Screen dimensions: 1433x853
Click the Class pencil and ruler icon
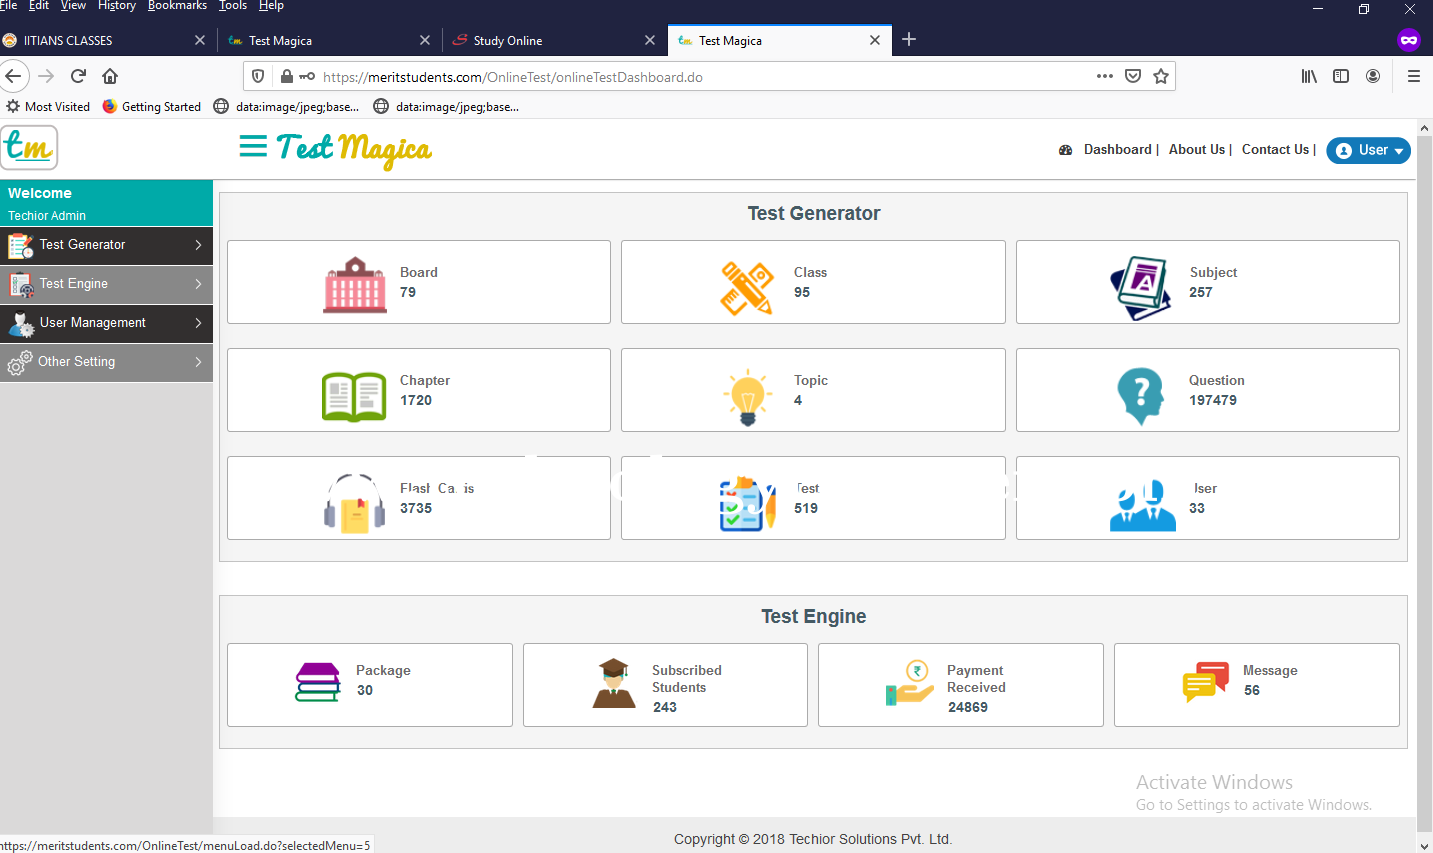747,288
